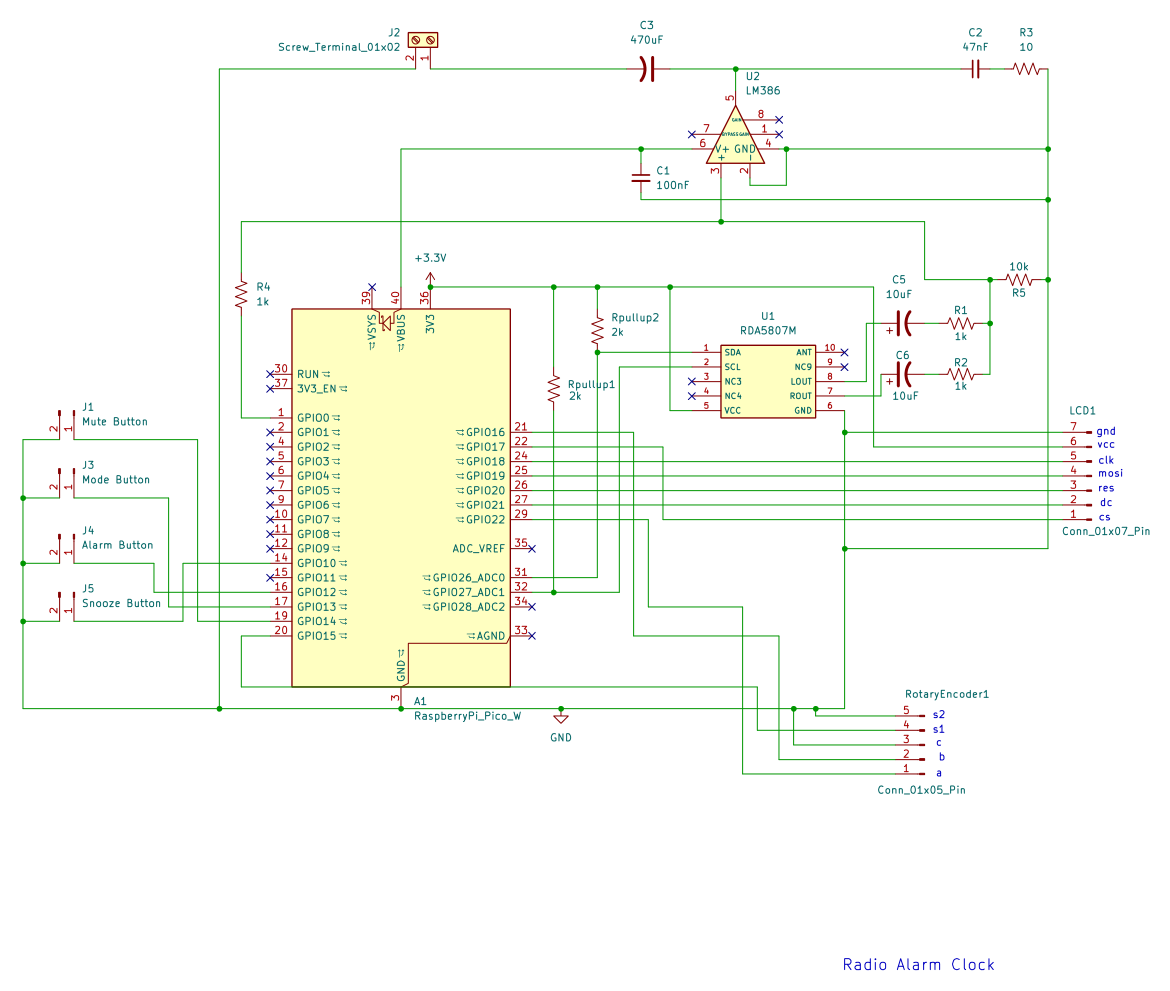The image size is (1170, 991).
Task: Select the 'mosi' LCD pin label
Action: pos(1110,474)
